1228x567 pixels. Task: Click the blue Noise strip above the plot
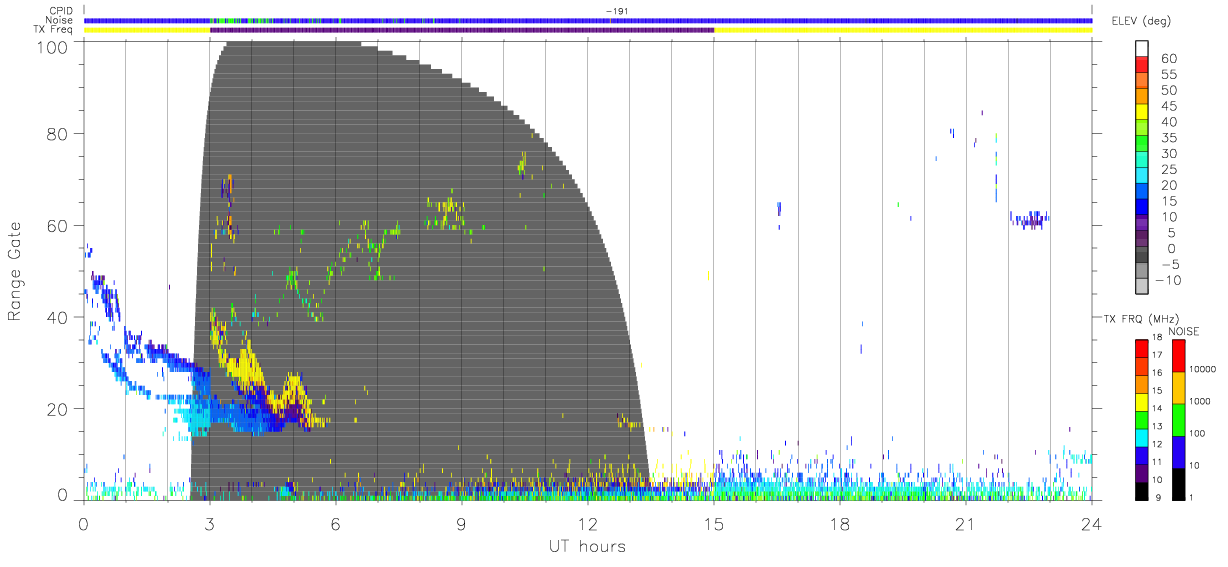588,20
